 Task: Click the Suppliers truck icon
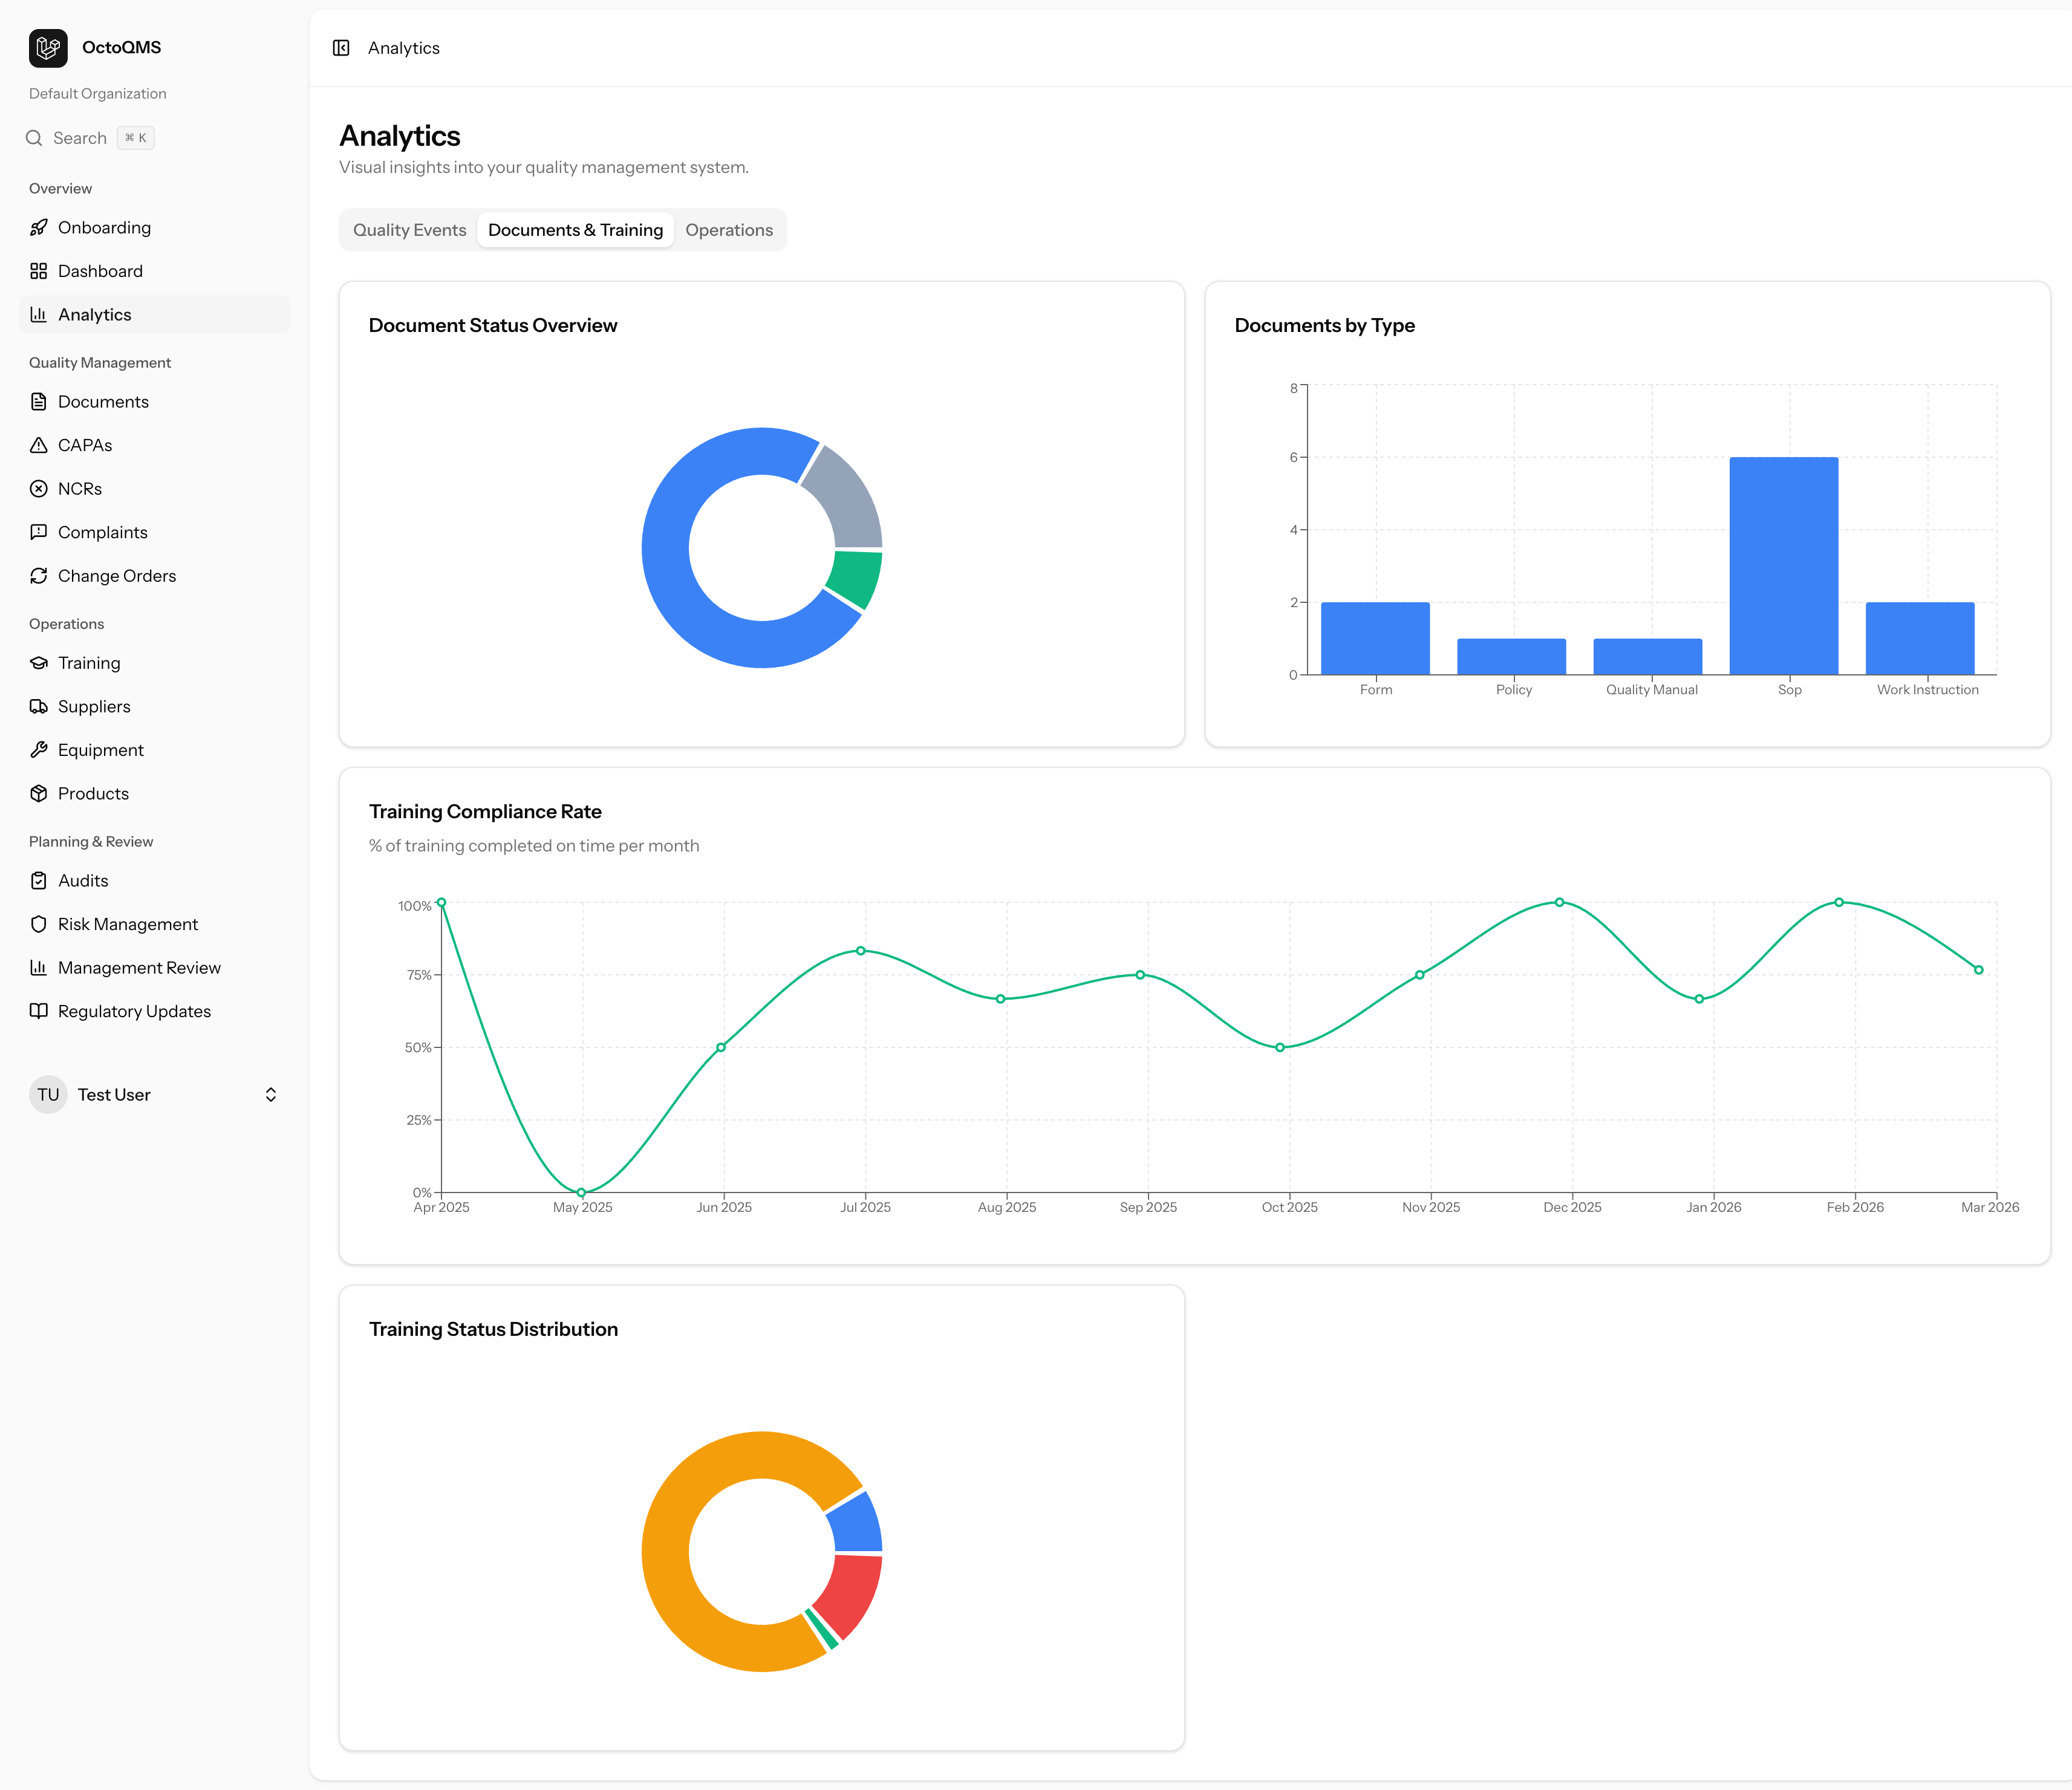[39, 706]
